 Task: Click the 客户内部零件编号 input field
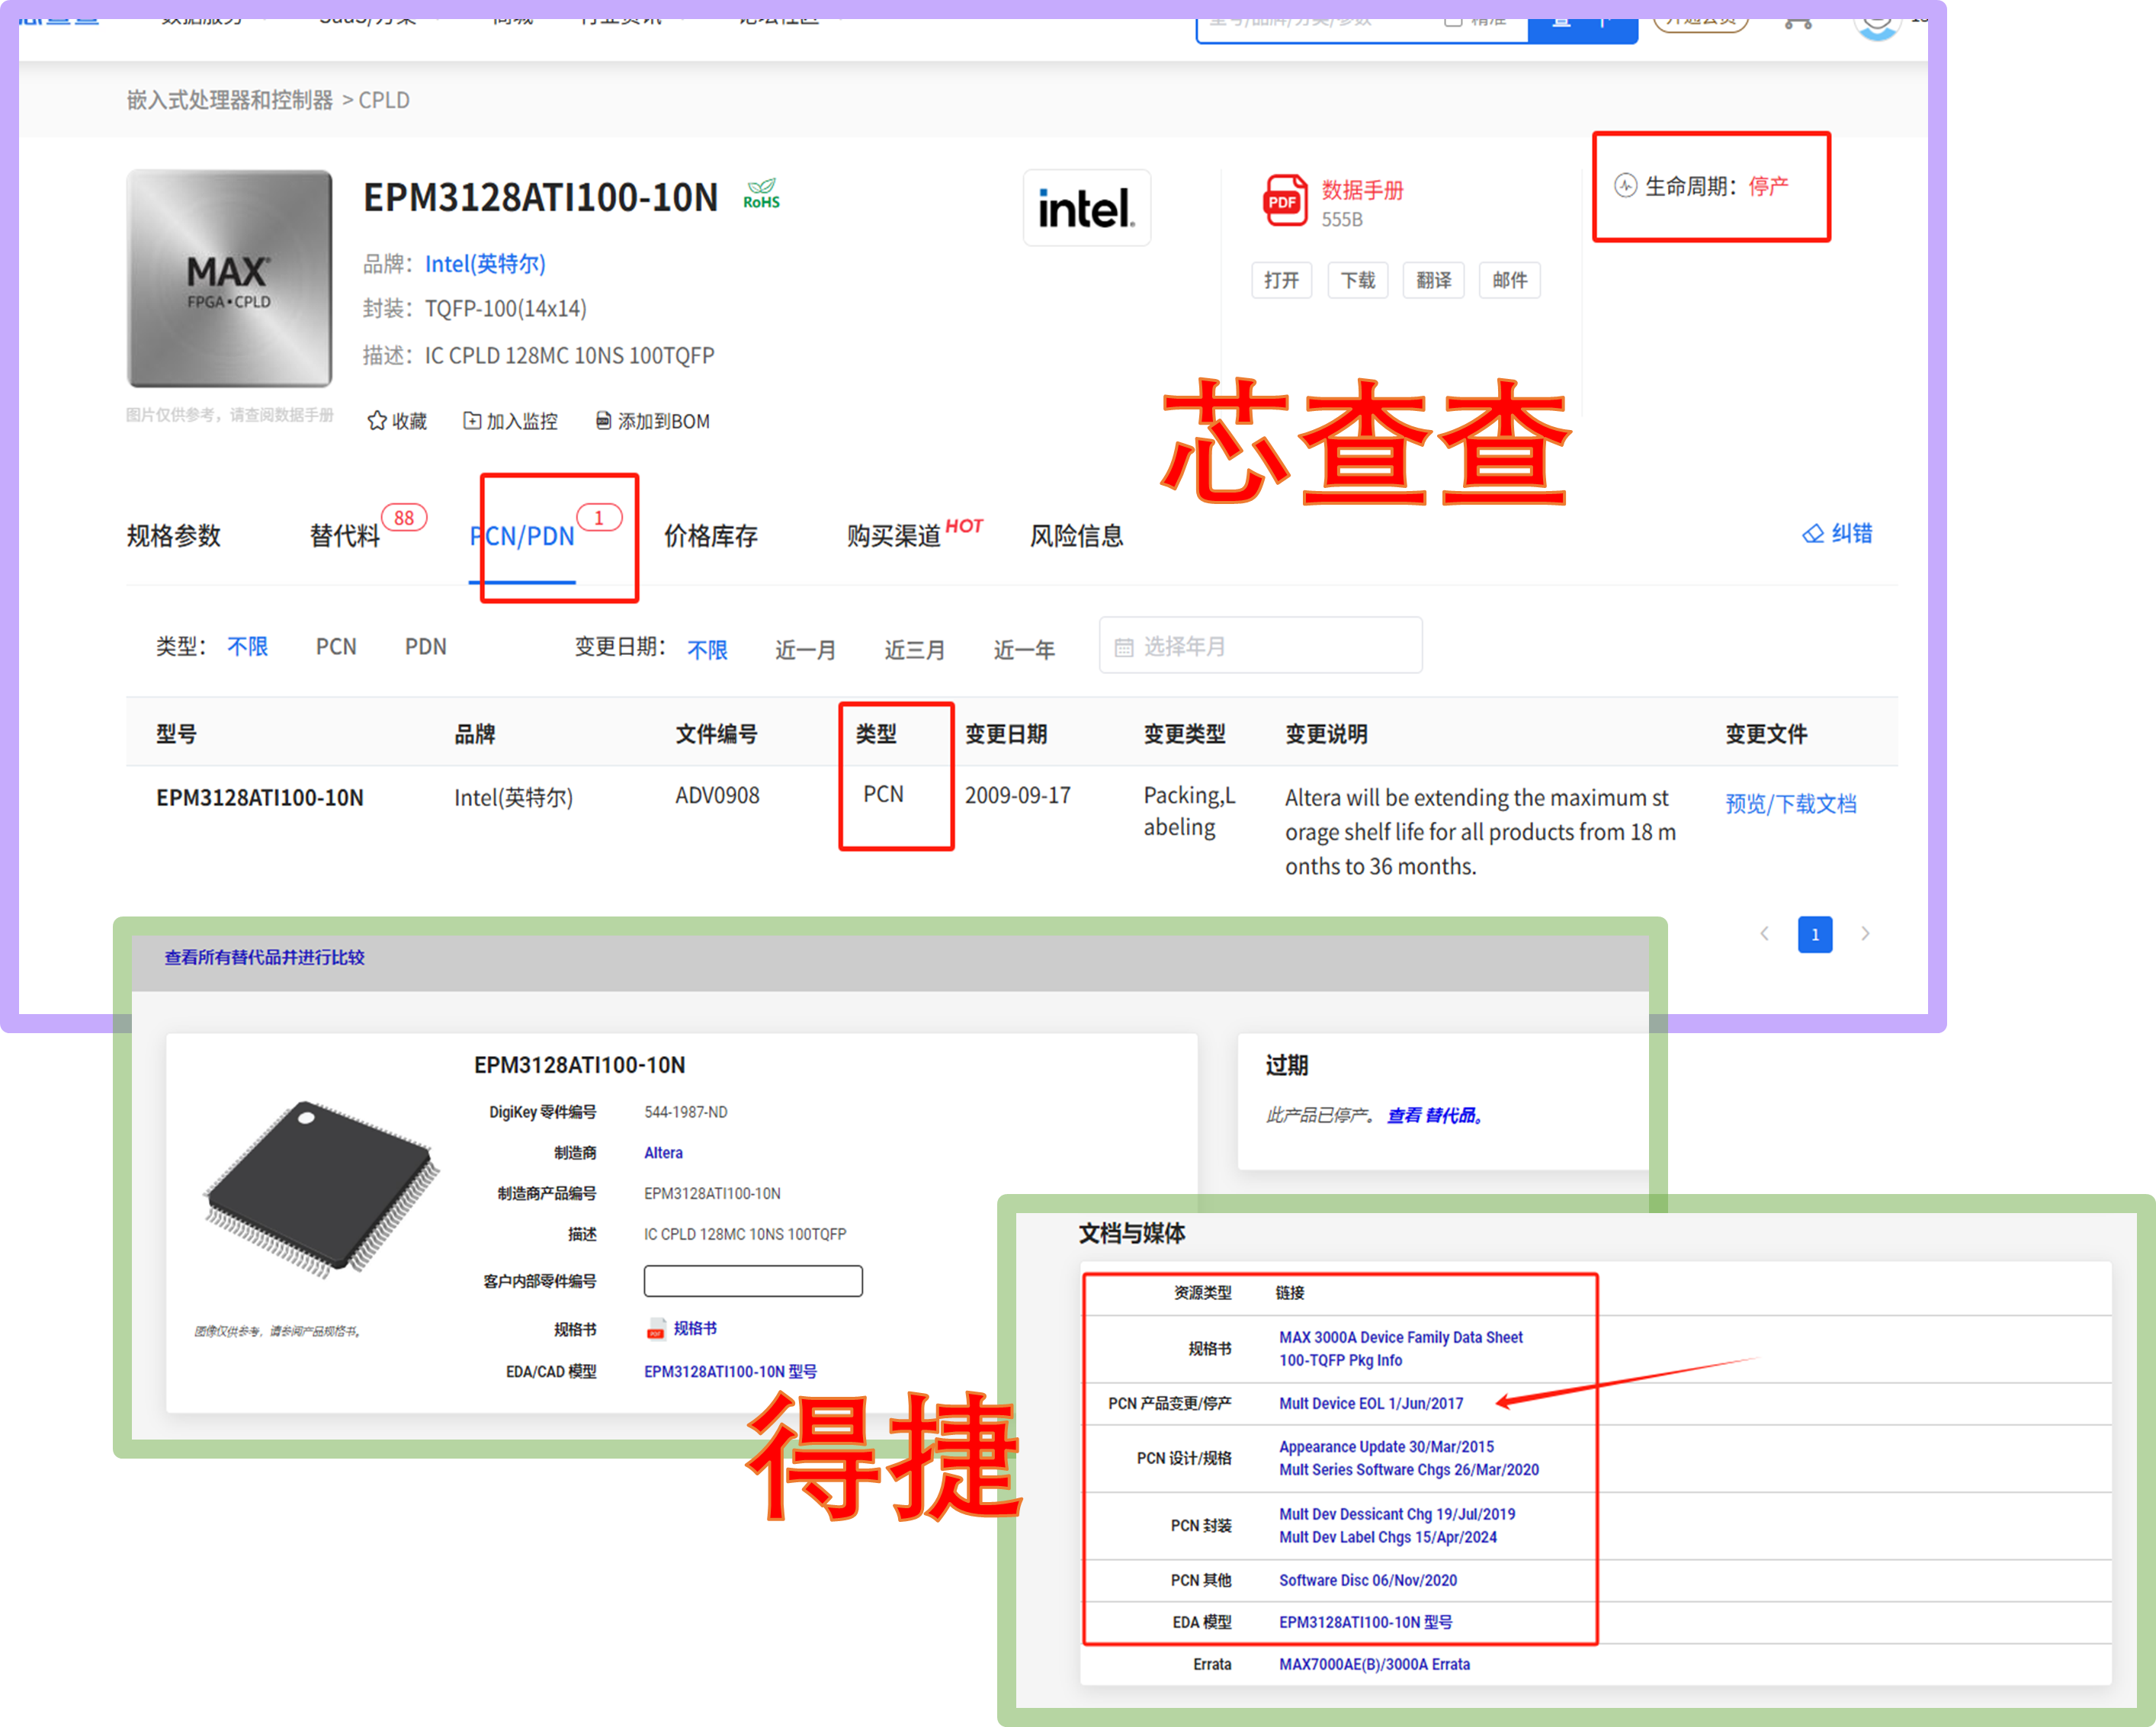tap(752, 1281)
